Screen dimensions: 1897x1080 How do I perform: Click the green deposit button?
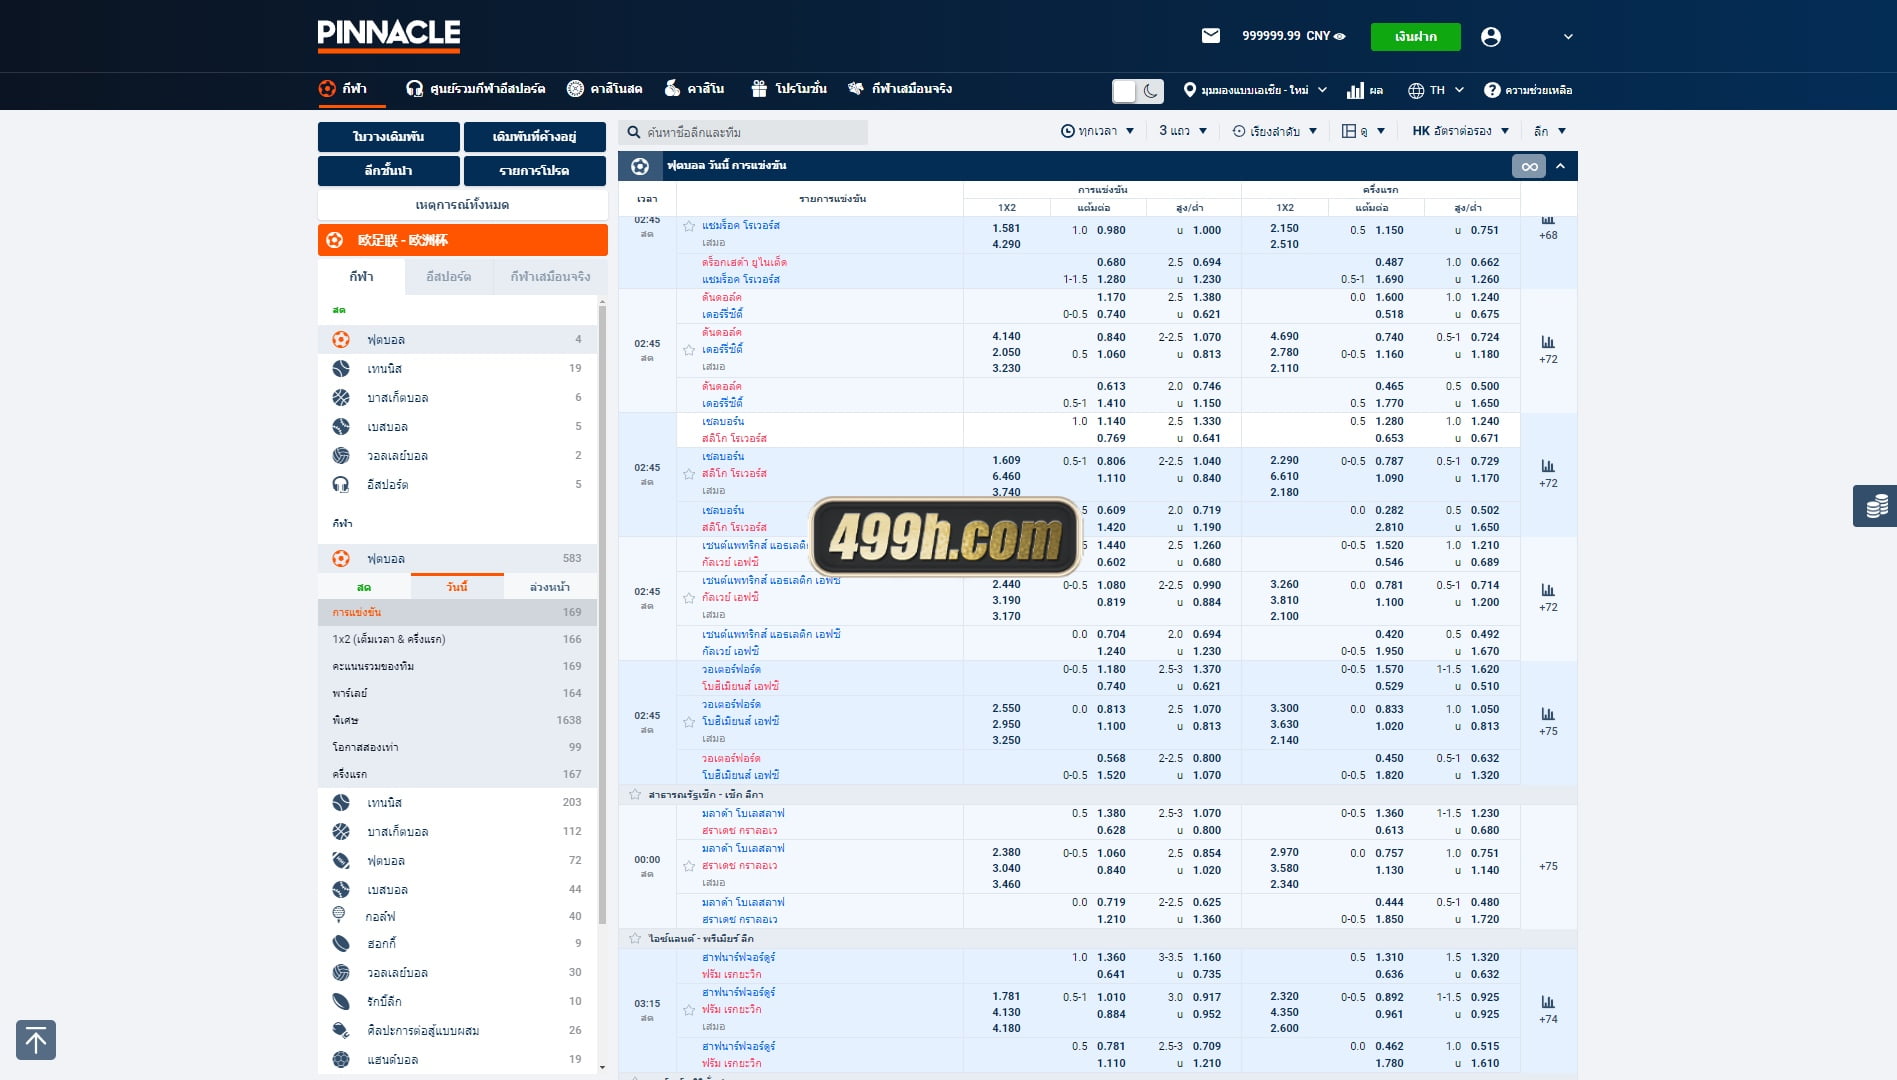tap(1415, 37)
